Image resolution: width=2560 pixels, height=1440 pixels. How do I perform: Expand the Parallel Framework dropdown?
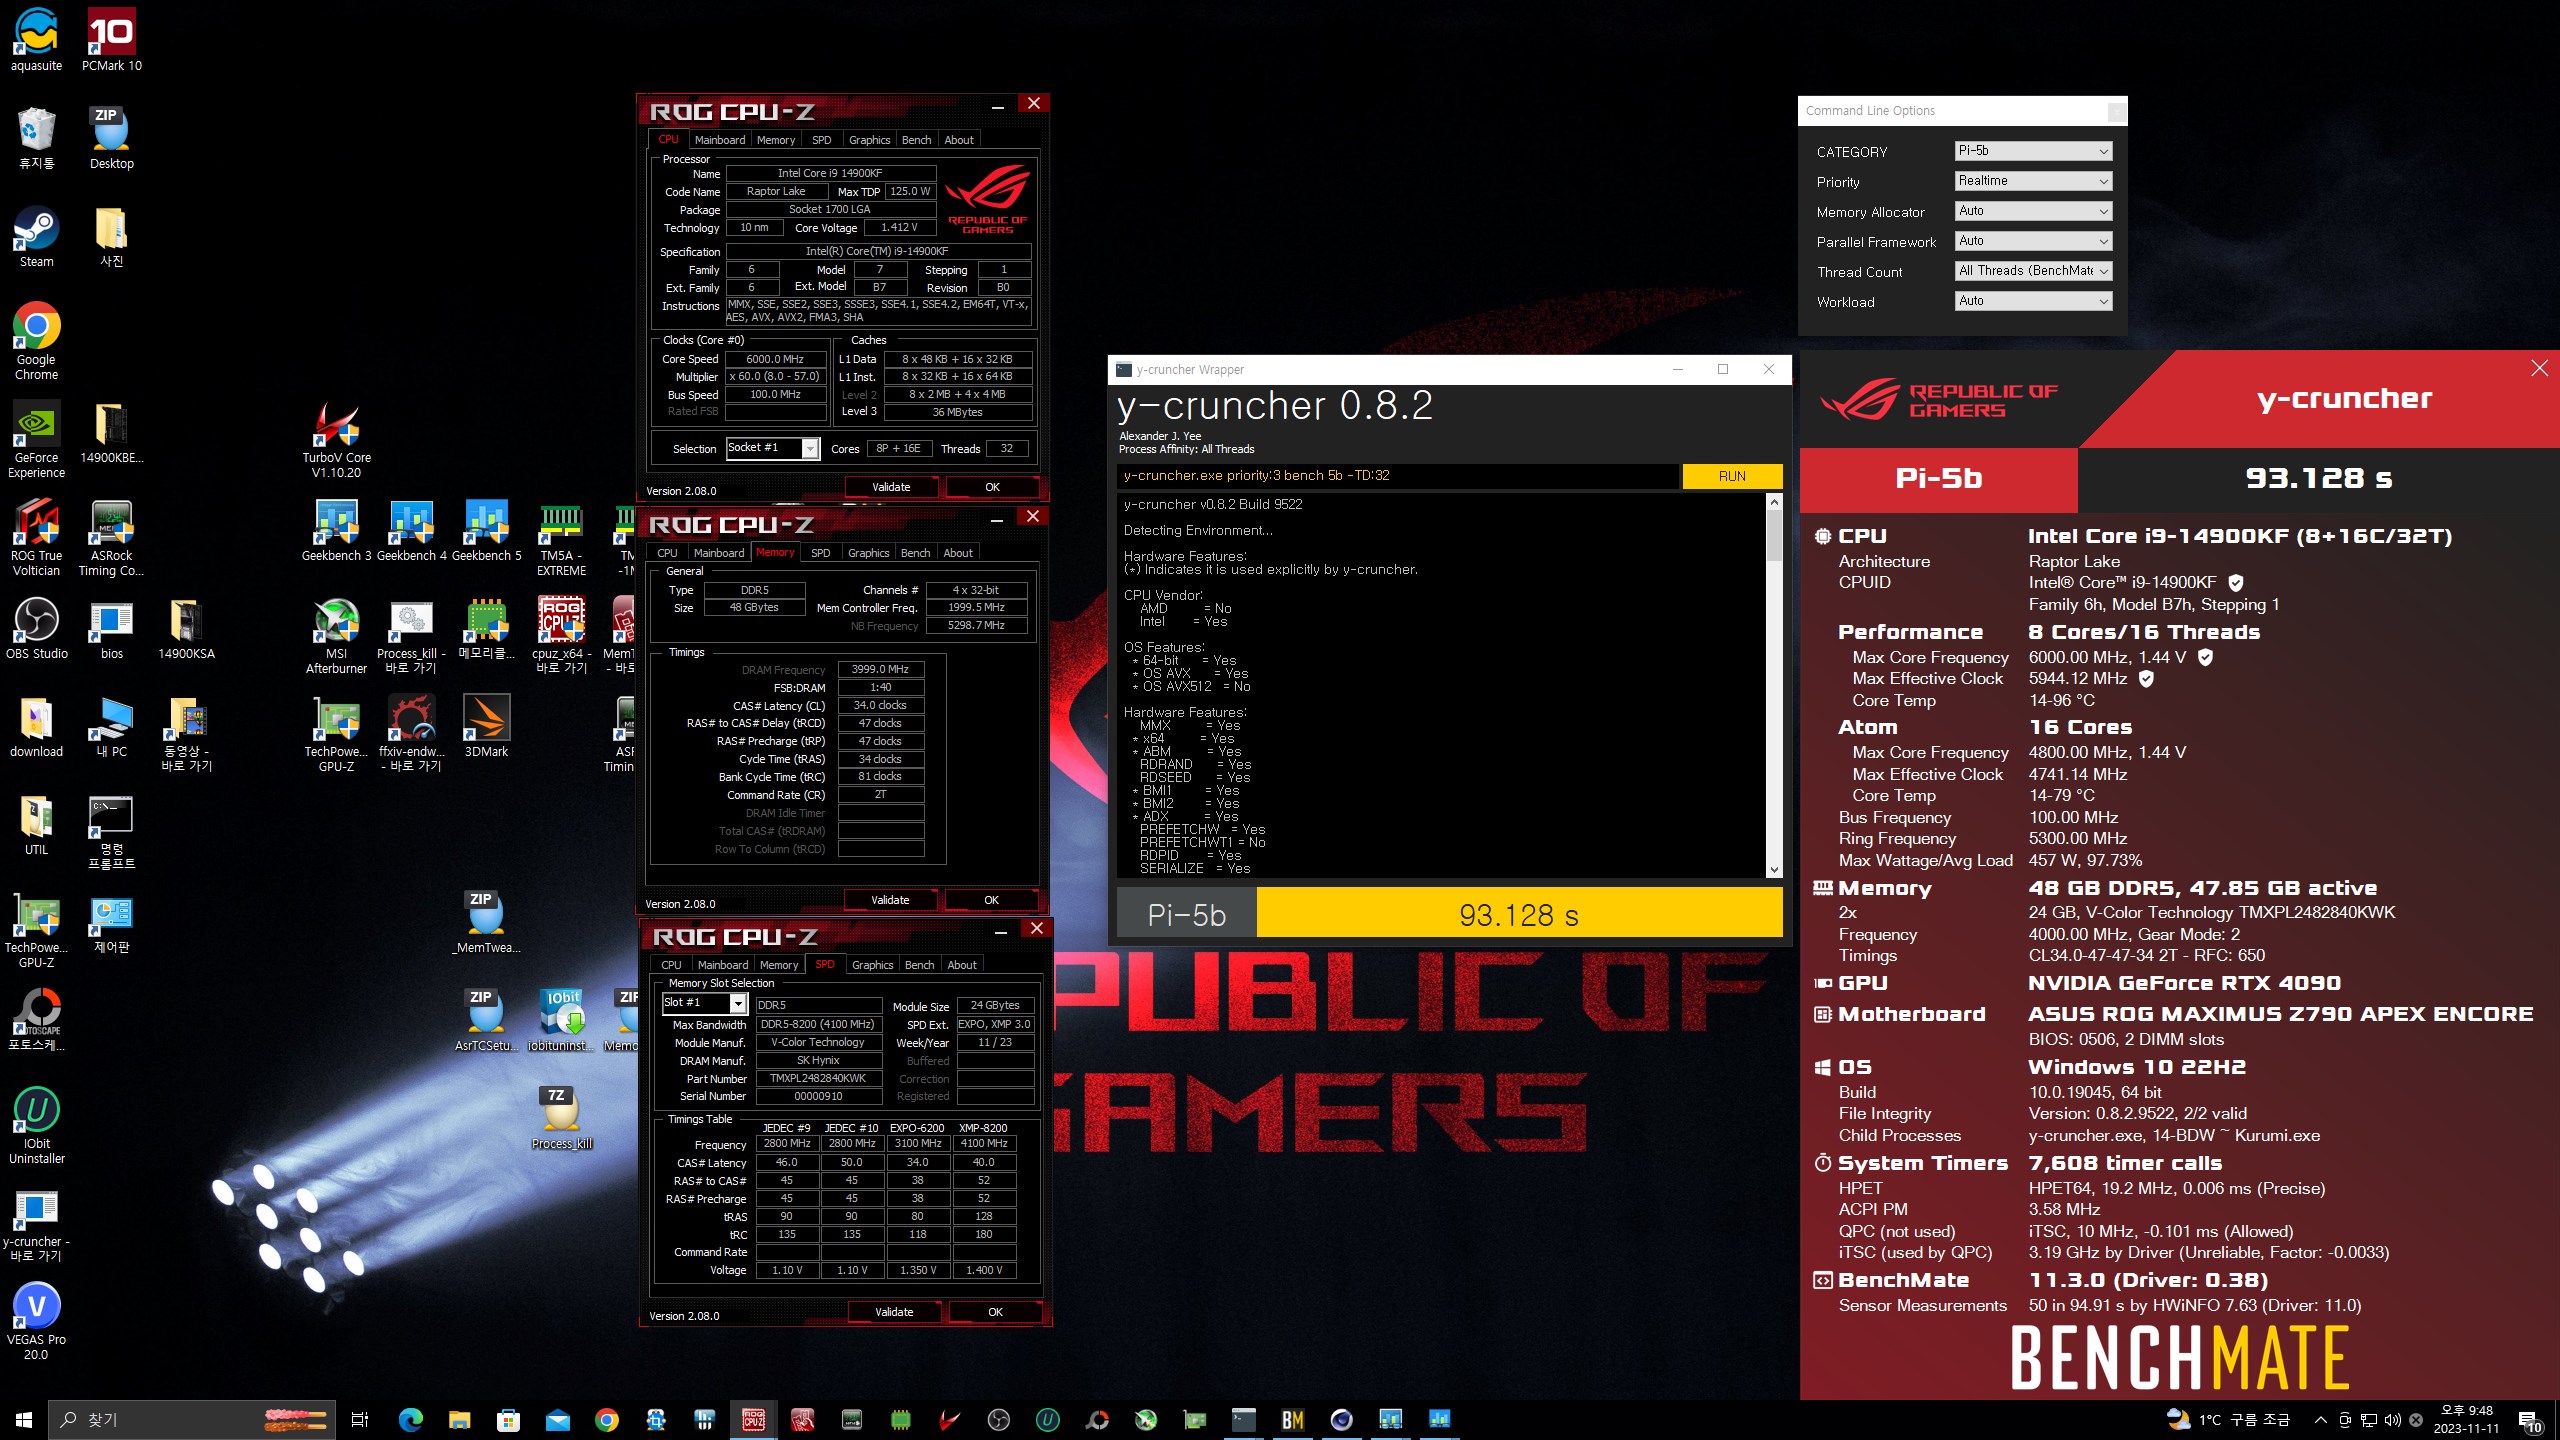click(x=2033, y=241)
